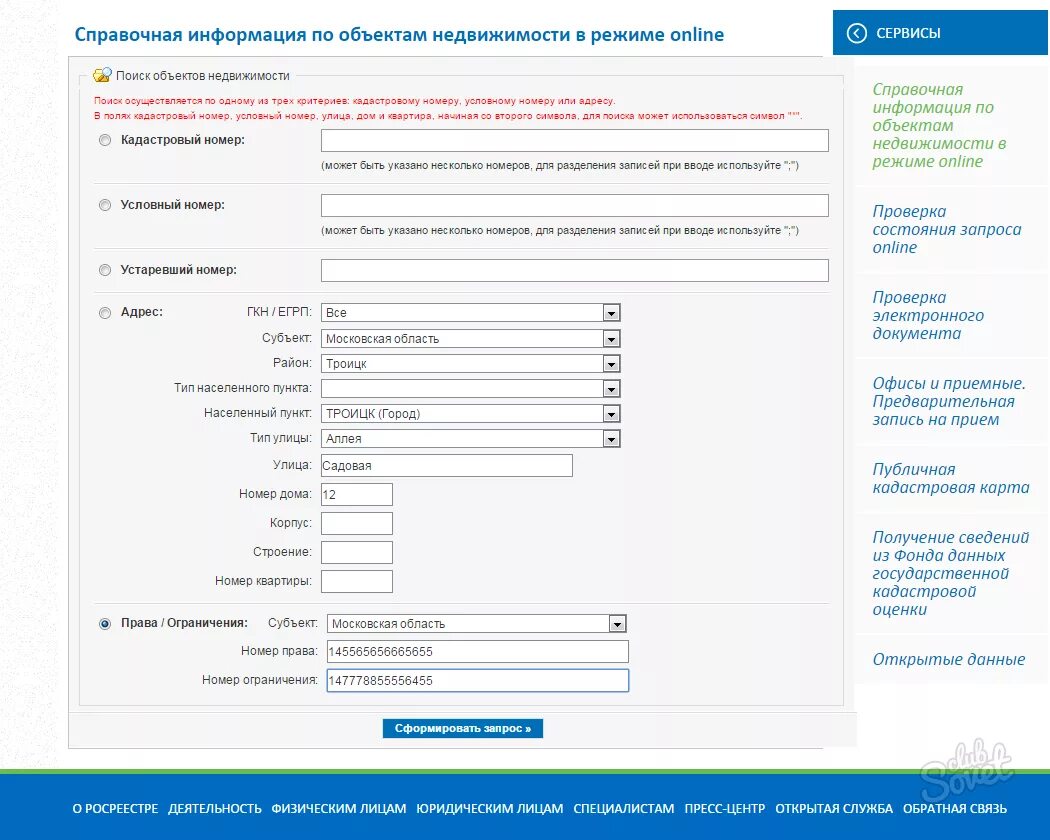
Task: Open the empty Тип населенного пункта dropdown
Action: [611, 388]
